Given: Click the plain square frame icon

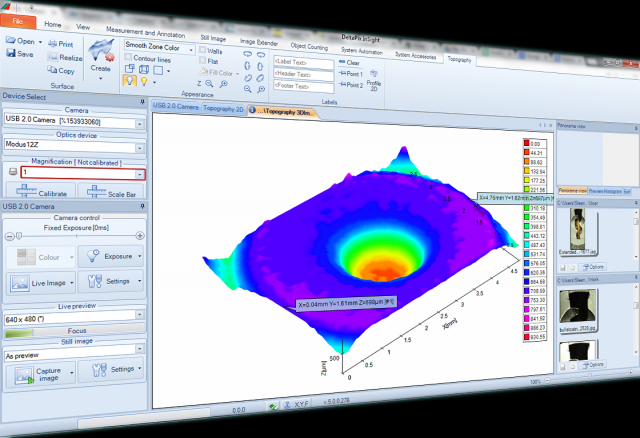Looking at the screenshot, I should click(x=158, y=70).
